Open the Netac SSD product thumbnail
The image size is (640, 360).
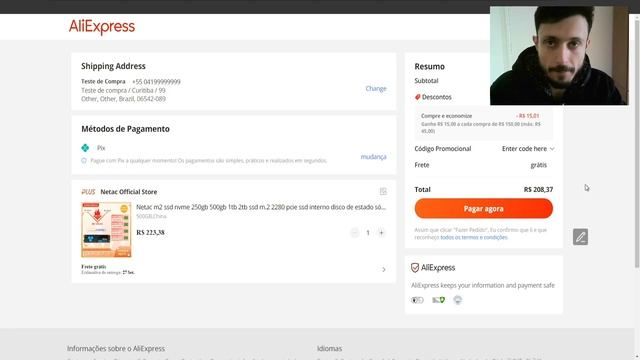(106, 230)
